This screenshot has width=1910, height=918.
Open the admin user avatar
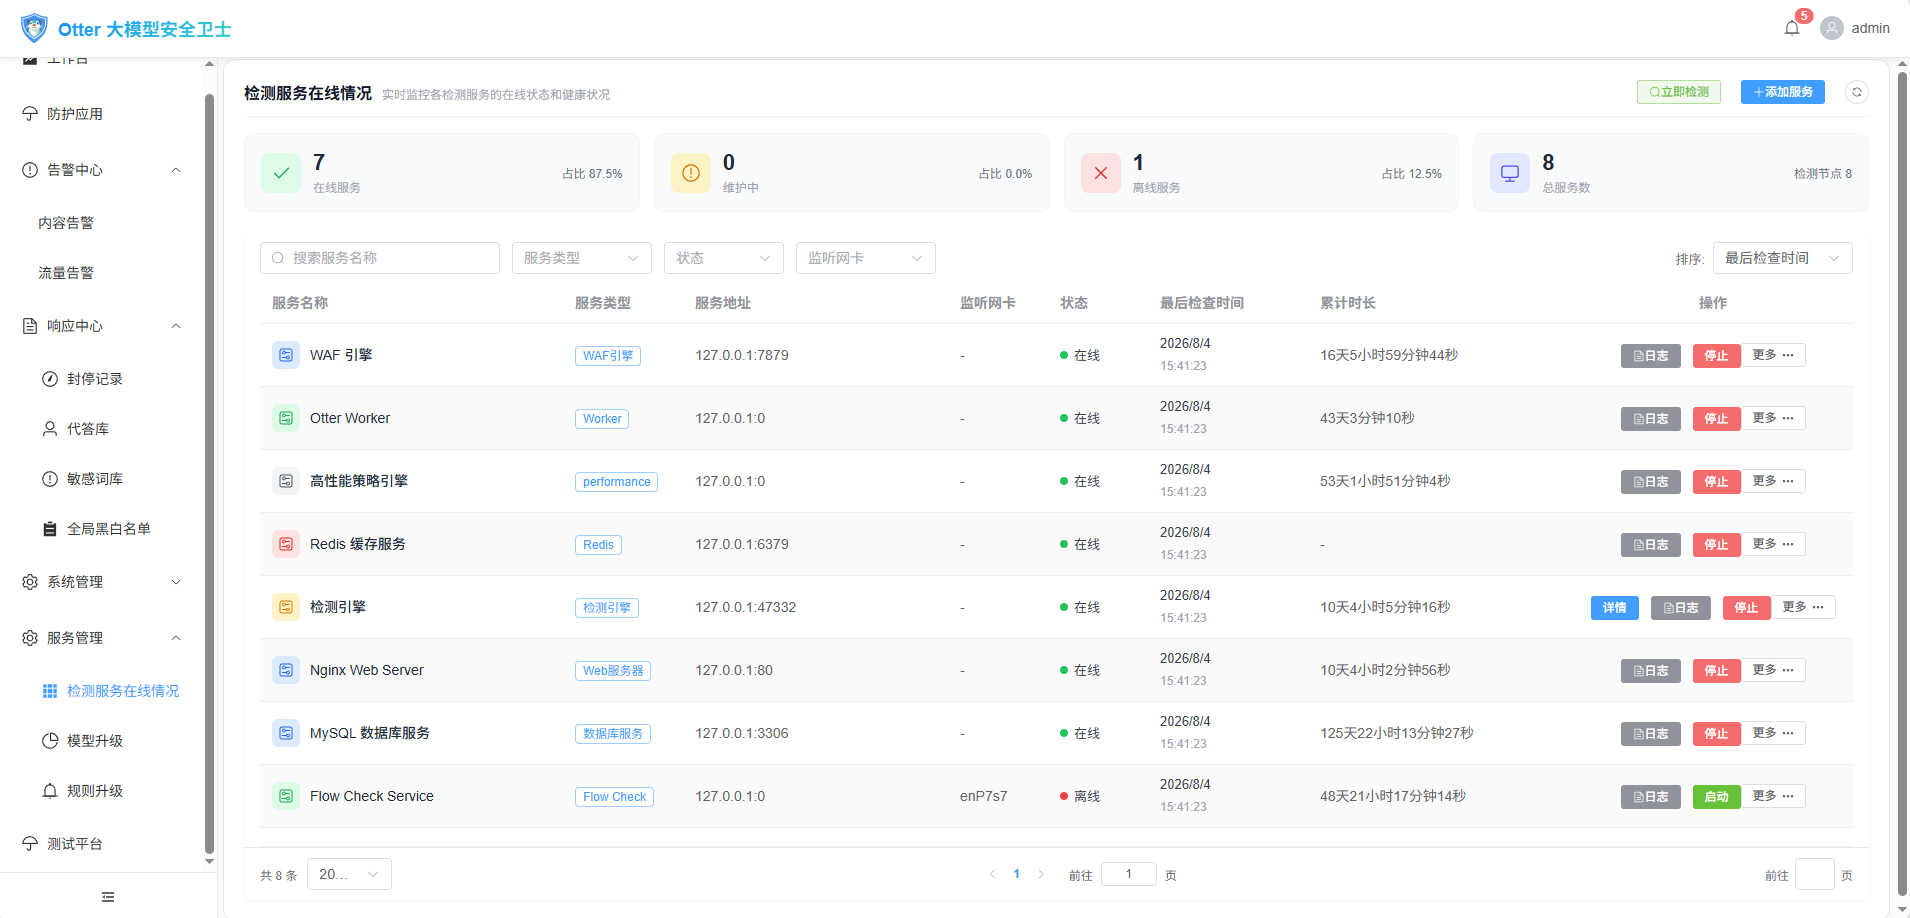tap(1832, 28)
